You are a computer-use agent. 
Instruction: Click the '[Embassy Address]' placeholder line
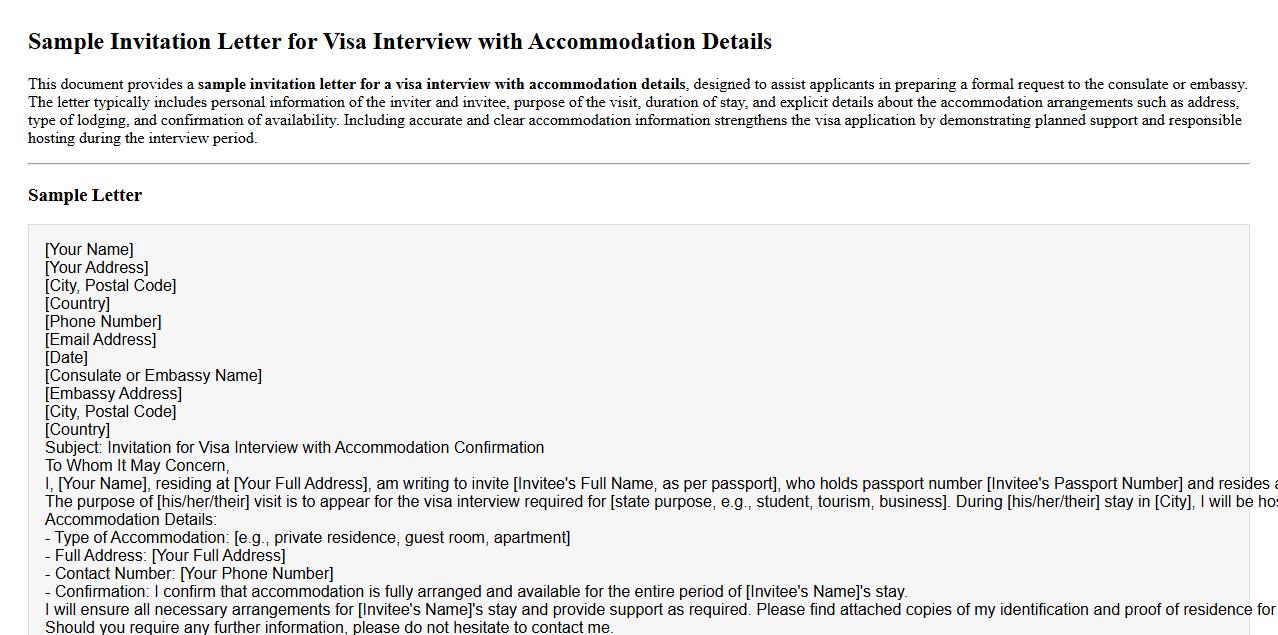(x=113, y=394)
